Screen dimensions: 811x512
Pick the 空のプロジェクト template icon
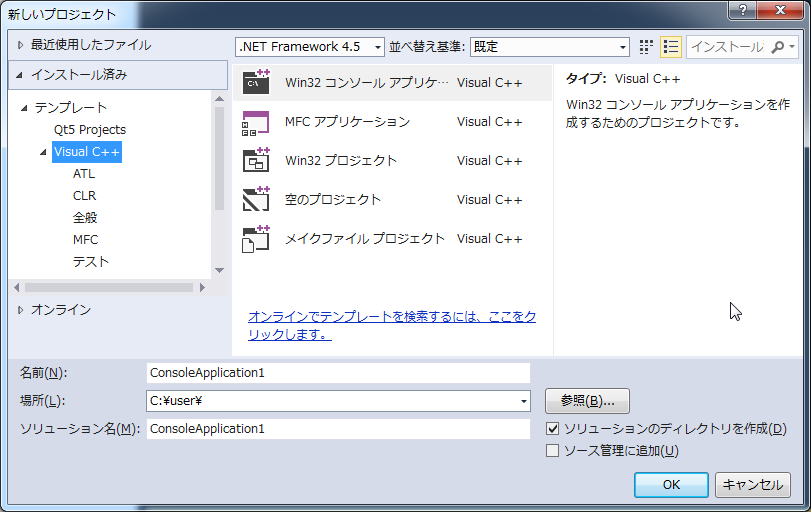[256, 200]
